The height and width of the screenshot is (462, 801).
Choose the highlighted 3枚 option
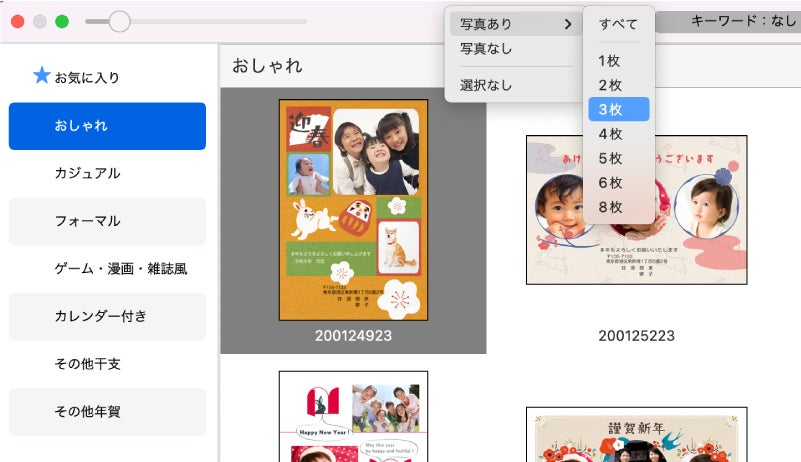(619, 109)
